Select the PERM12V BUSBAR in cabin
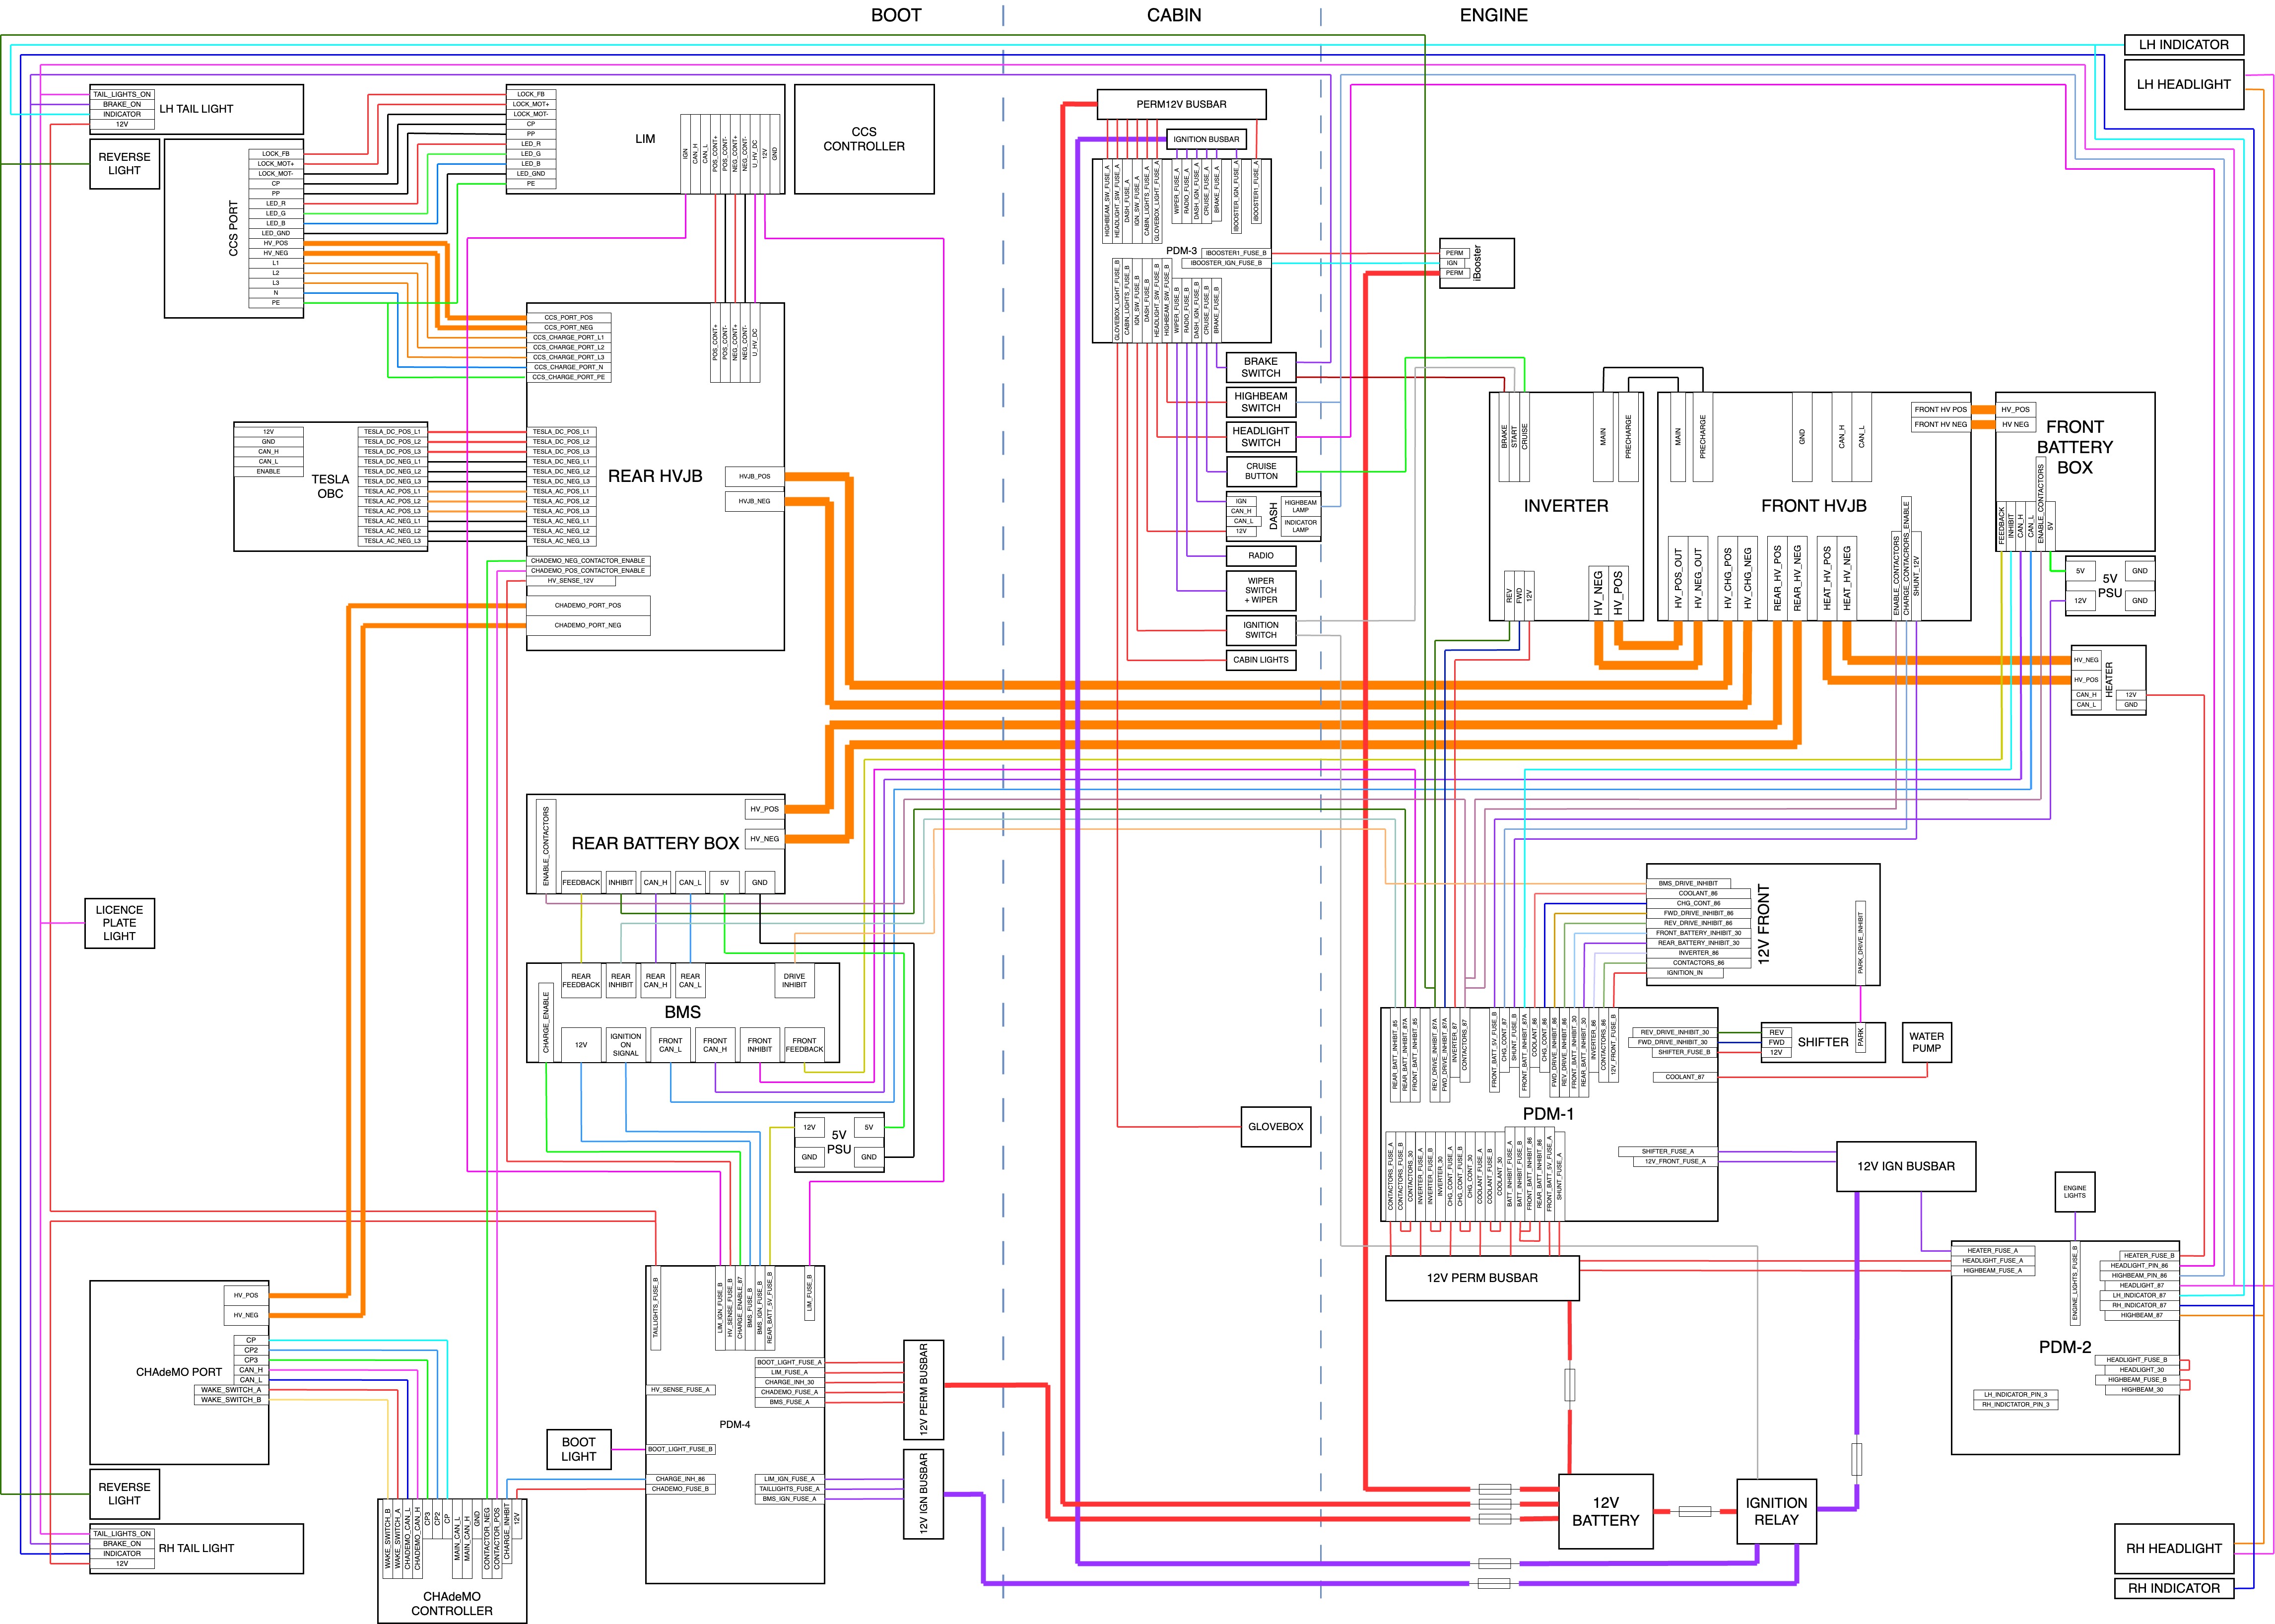 1181,104
